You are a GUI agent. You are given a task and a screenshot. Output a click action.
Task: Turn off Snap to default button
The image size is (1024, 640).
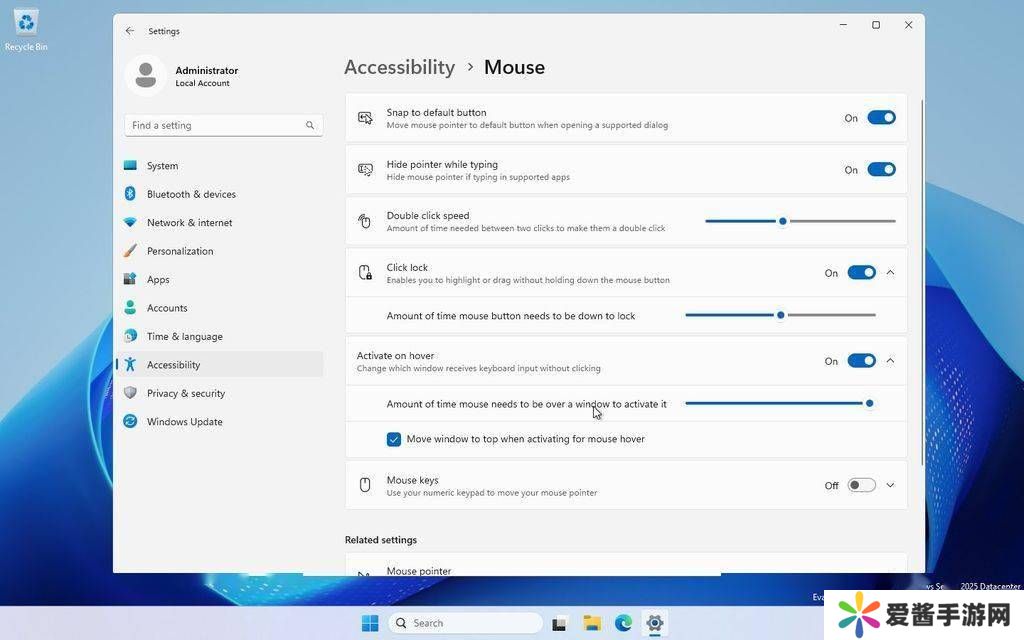[881, 118]
